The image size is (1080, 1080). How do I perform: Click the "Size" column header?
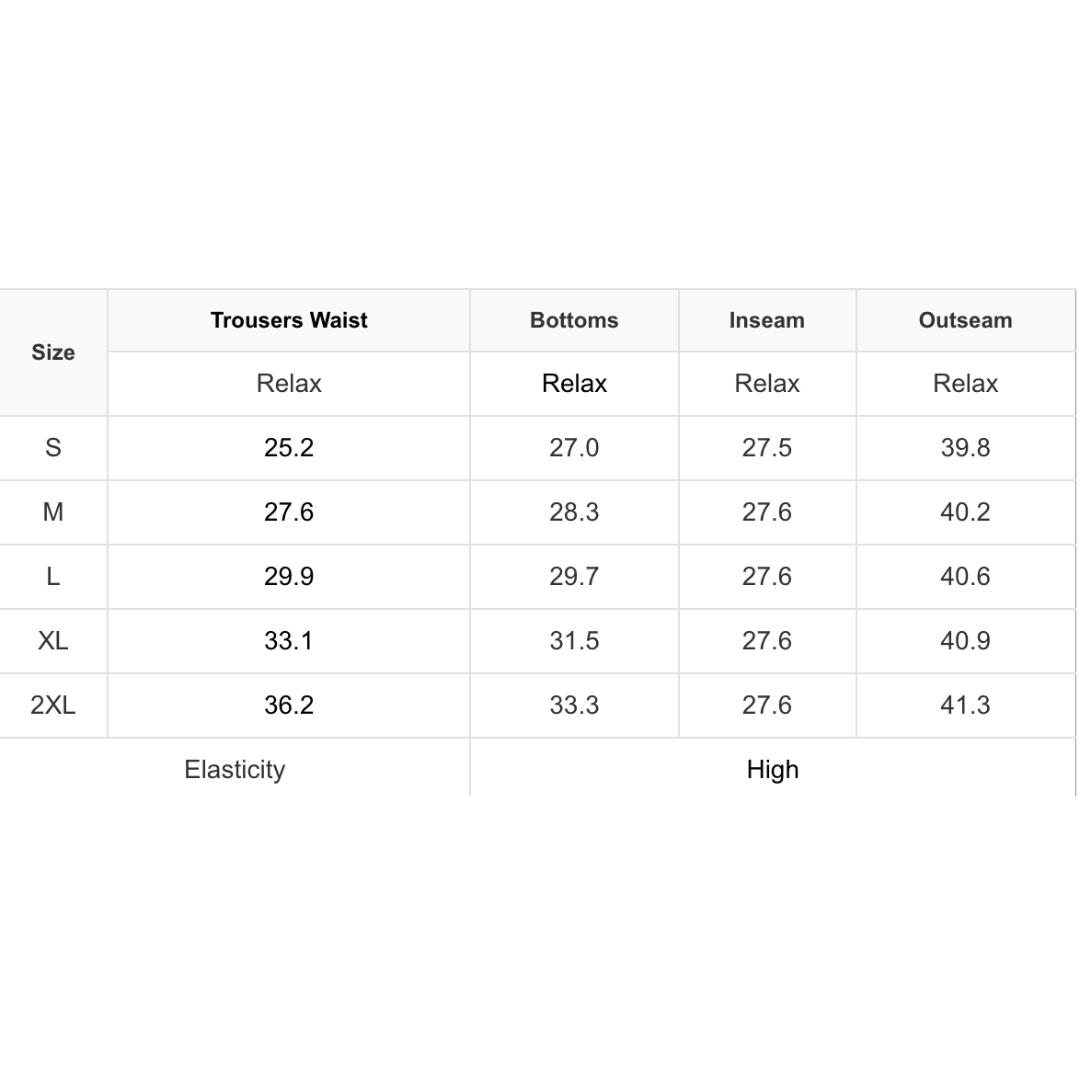point(53,352)
